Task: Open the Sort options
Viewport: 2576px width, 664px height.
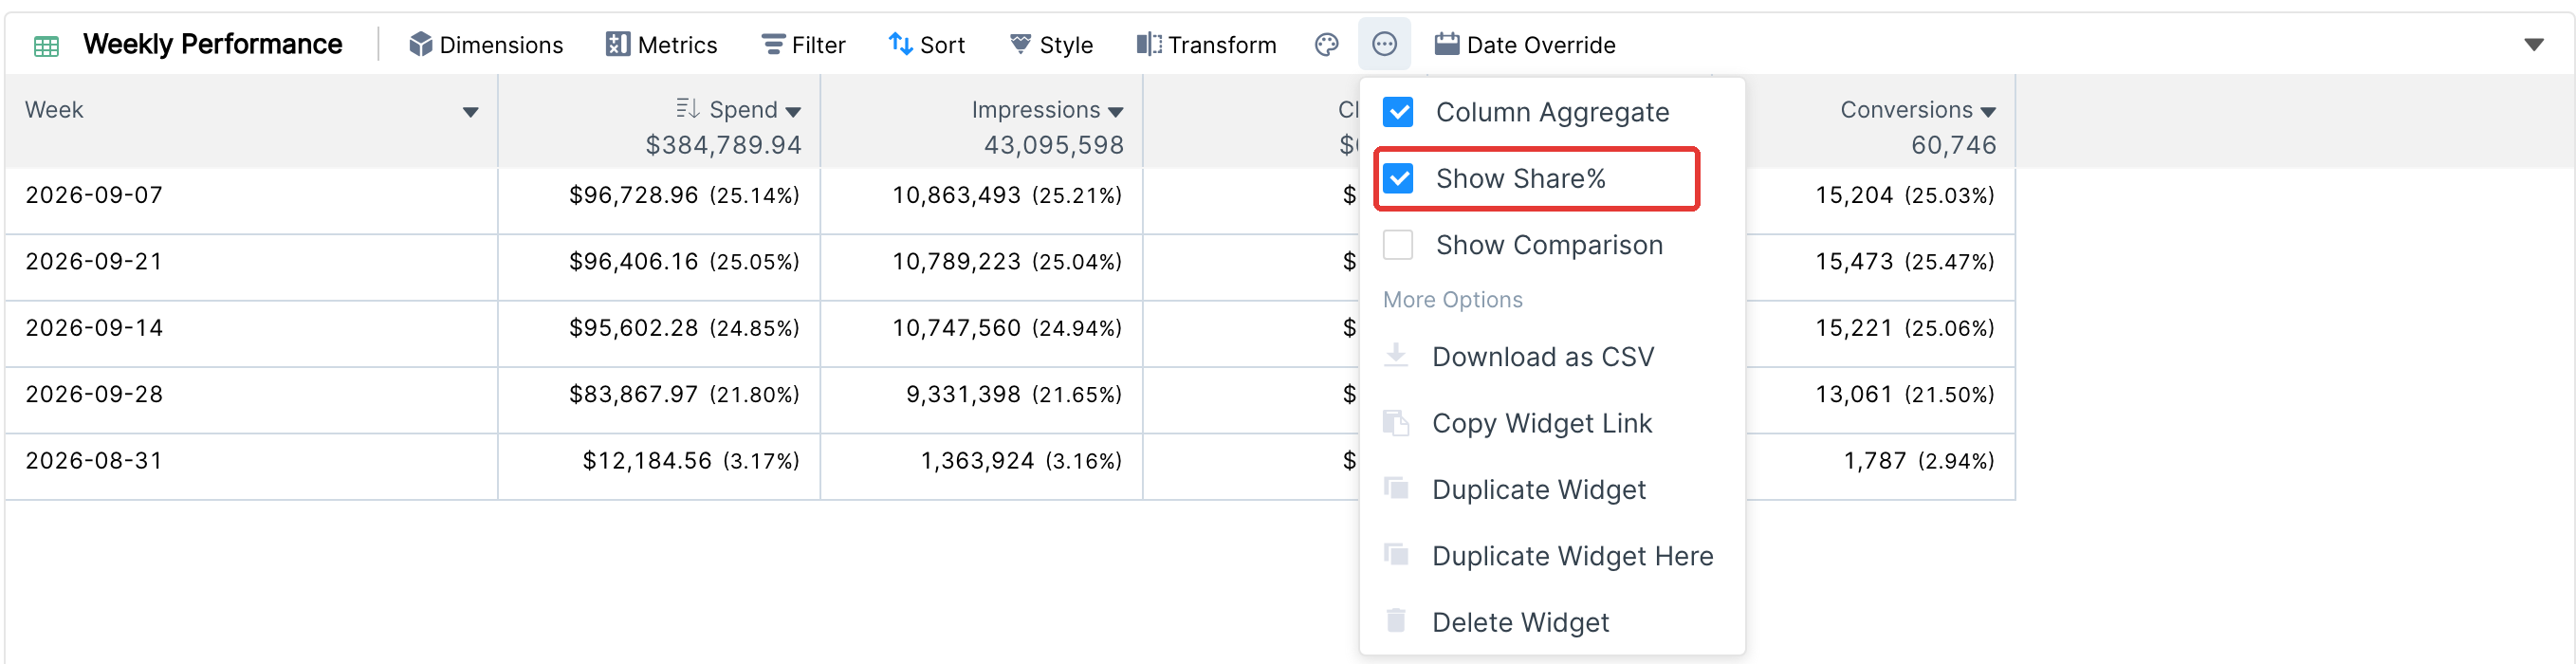Action: 926,45
